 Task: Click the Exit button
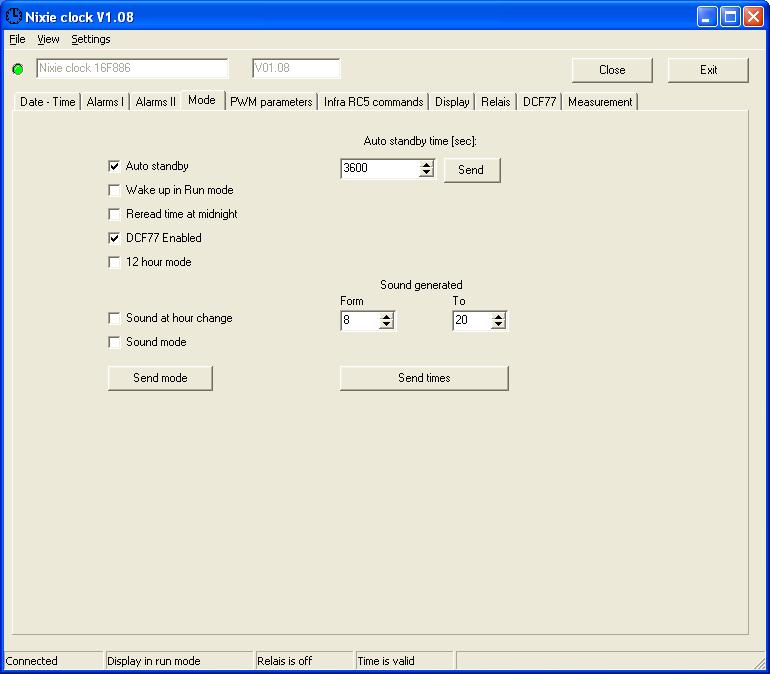708,70
